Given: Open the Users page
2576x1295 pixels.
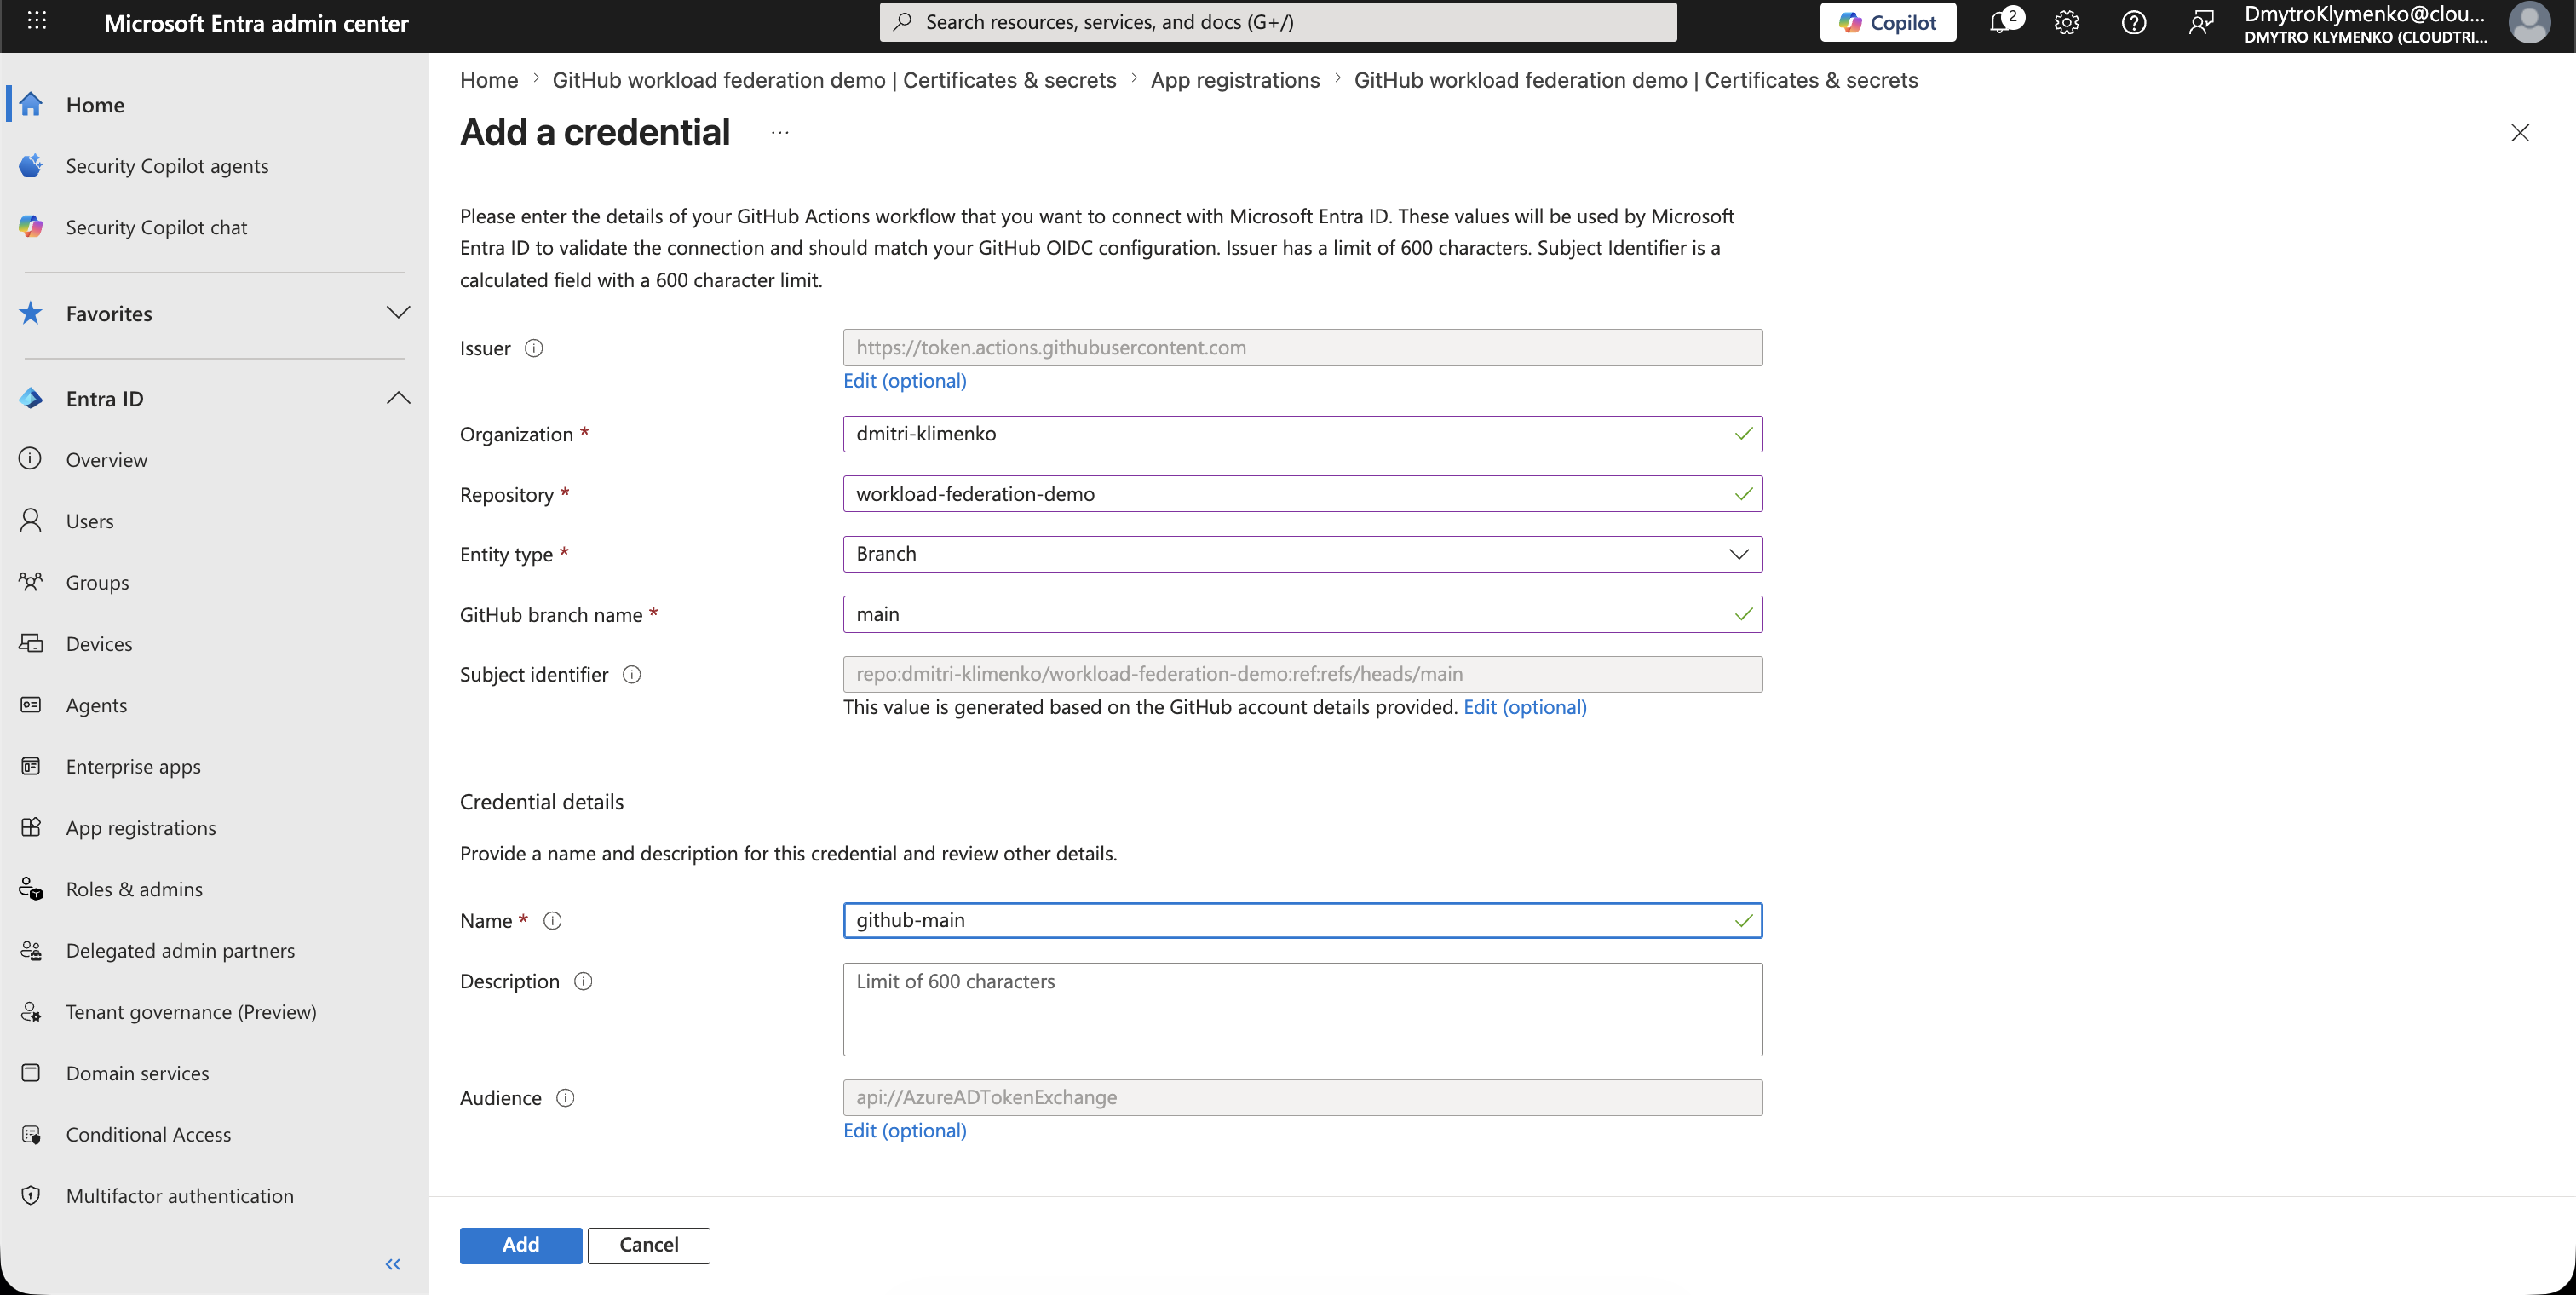Looking at the screenshot, I should coord(90,521).
